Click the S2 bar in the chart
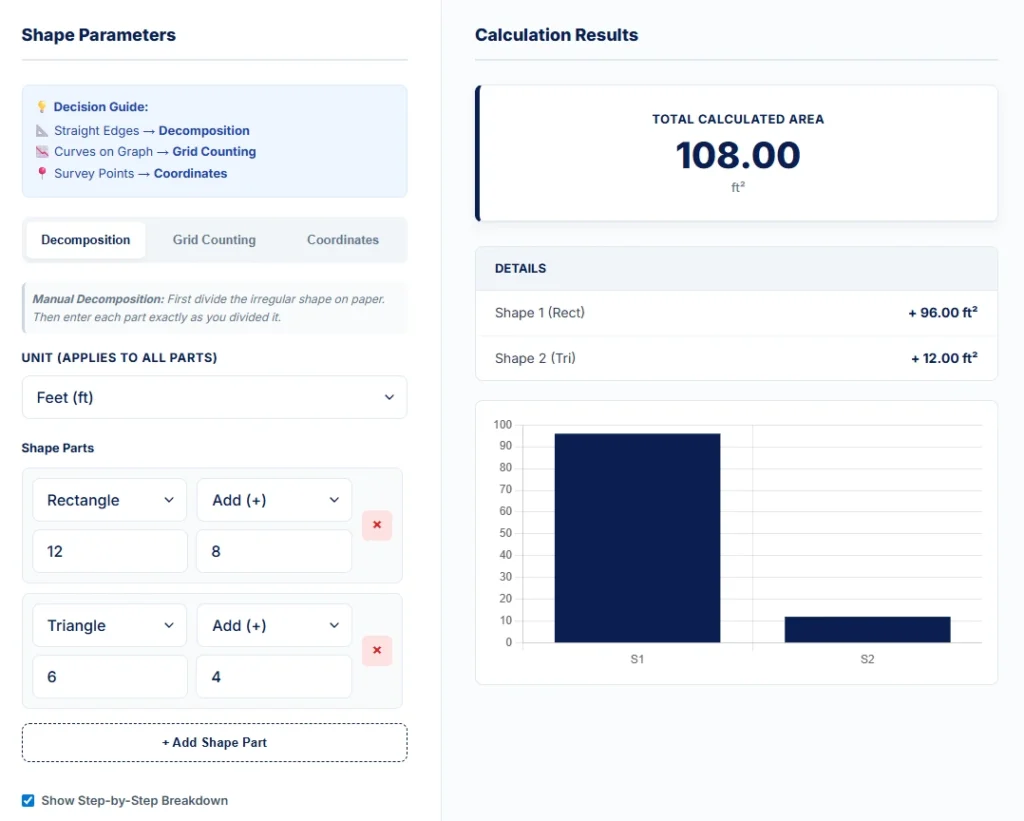The image size is (1024, 821). [x=867, y=629]
